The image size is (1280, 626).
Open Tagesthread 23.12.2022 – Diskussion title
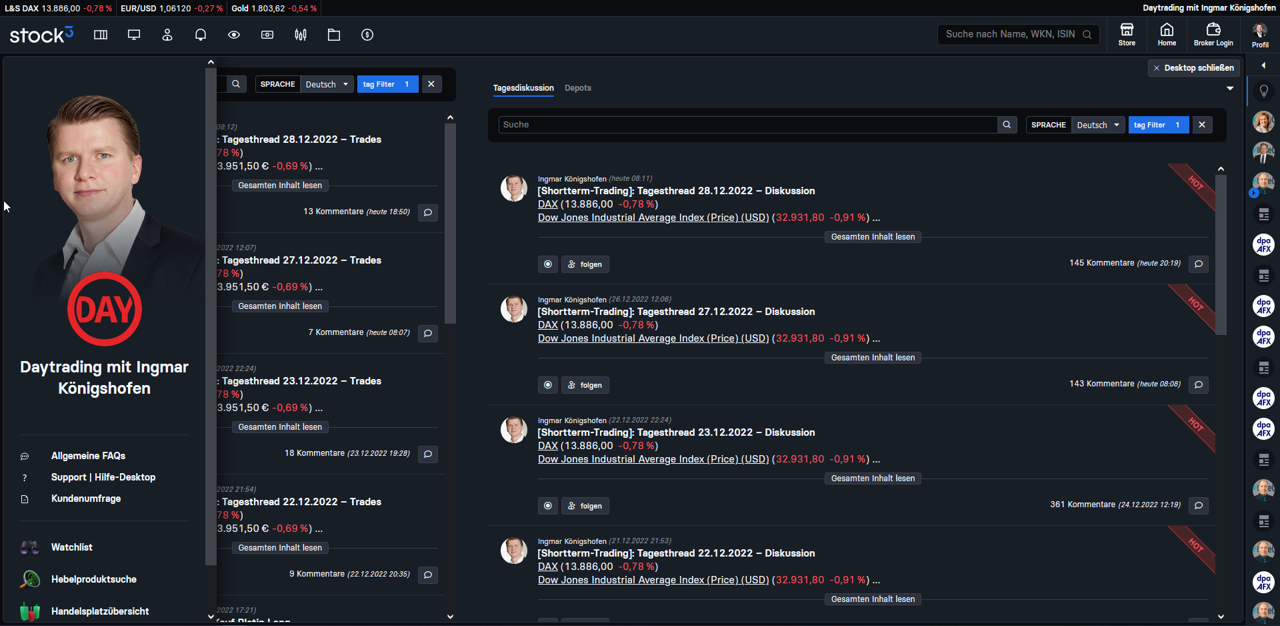tap(676, 432)
